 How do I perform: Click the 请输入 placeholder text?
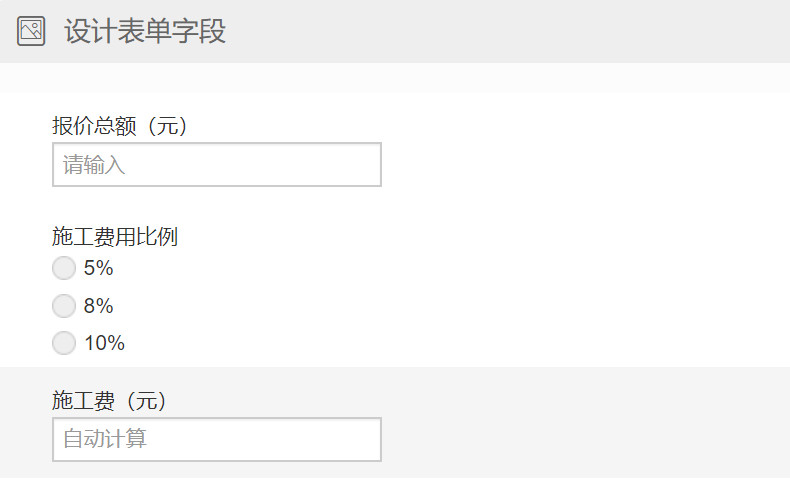94,165
